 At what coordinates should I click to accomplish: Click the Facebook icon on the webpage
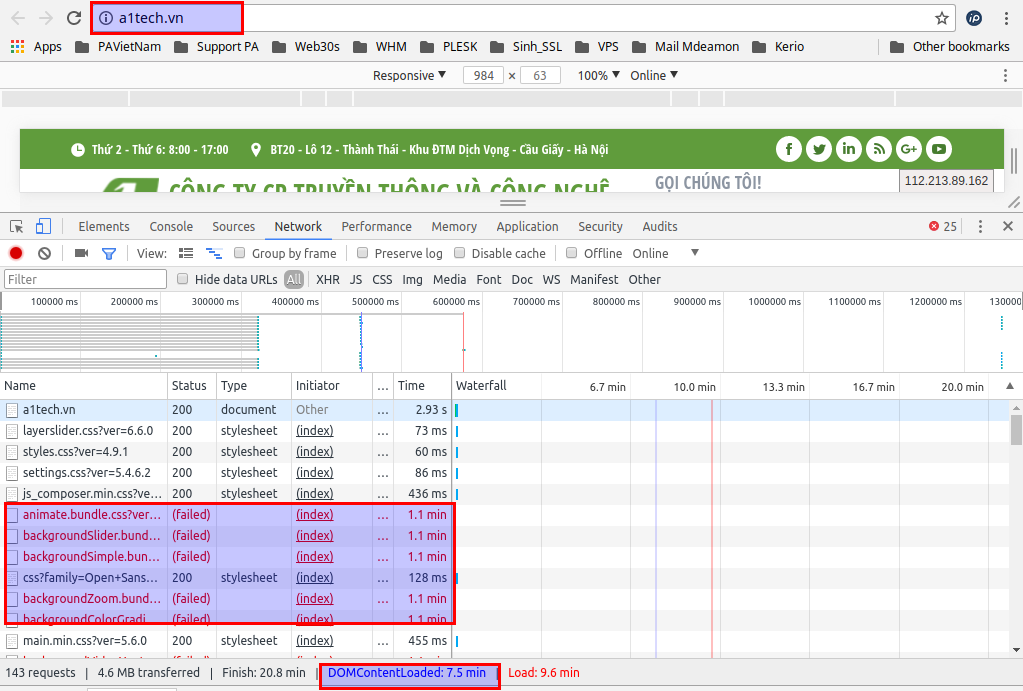pyautogui.click(x=789, y=149)
